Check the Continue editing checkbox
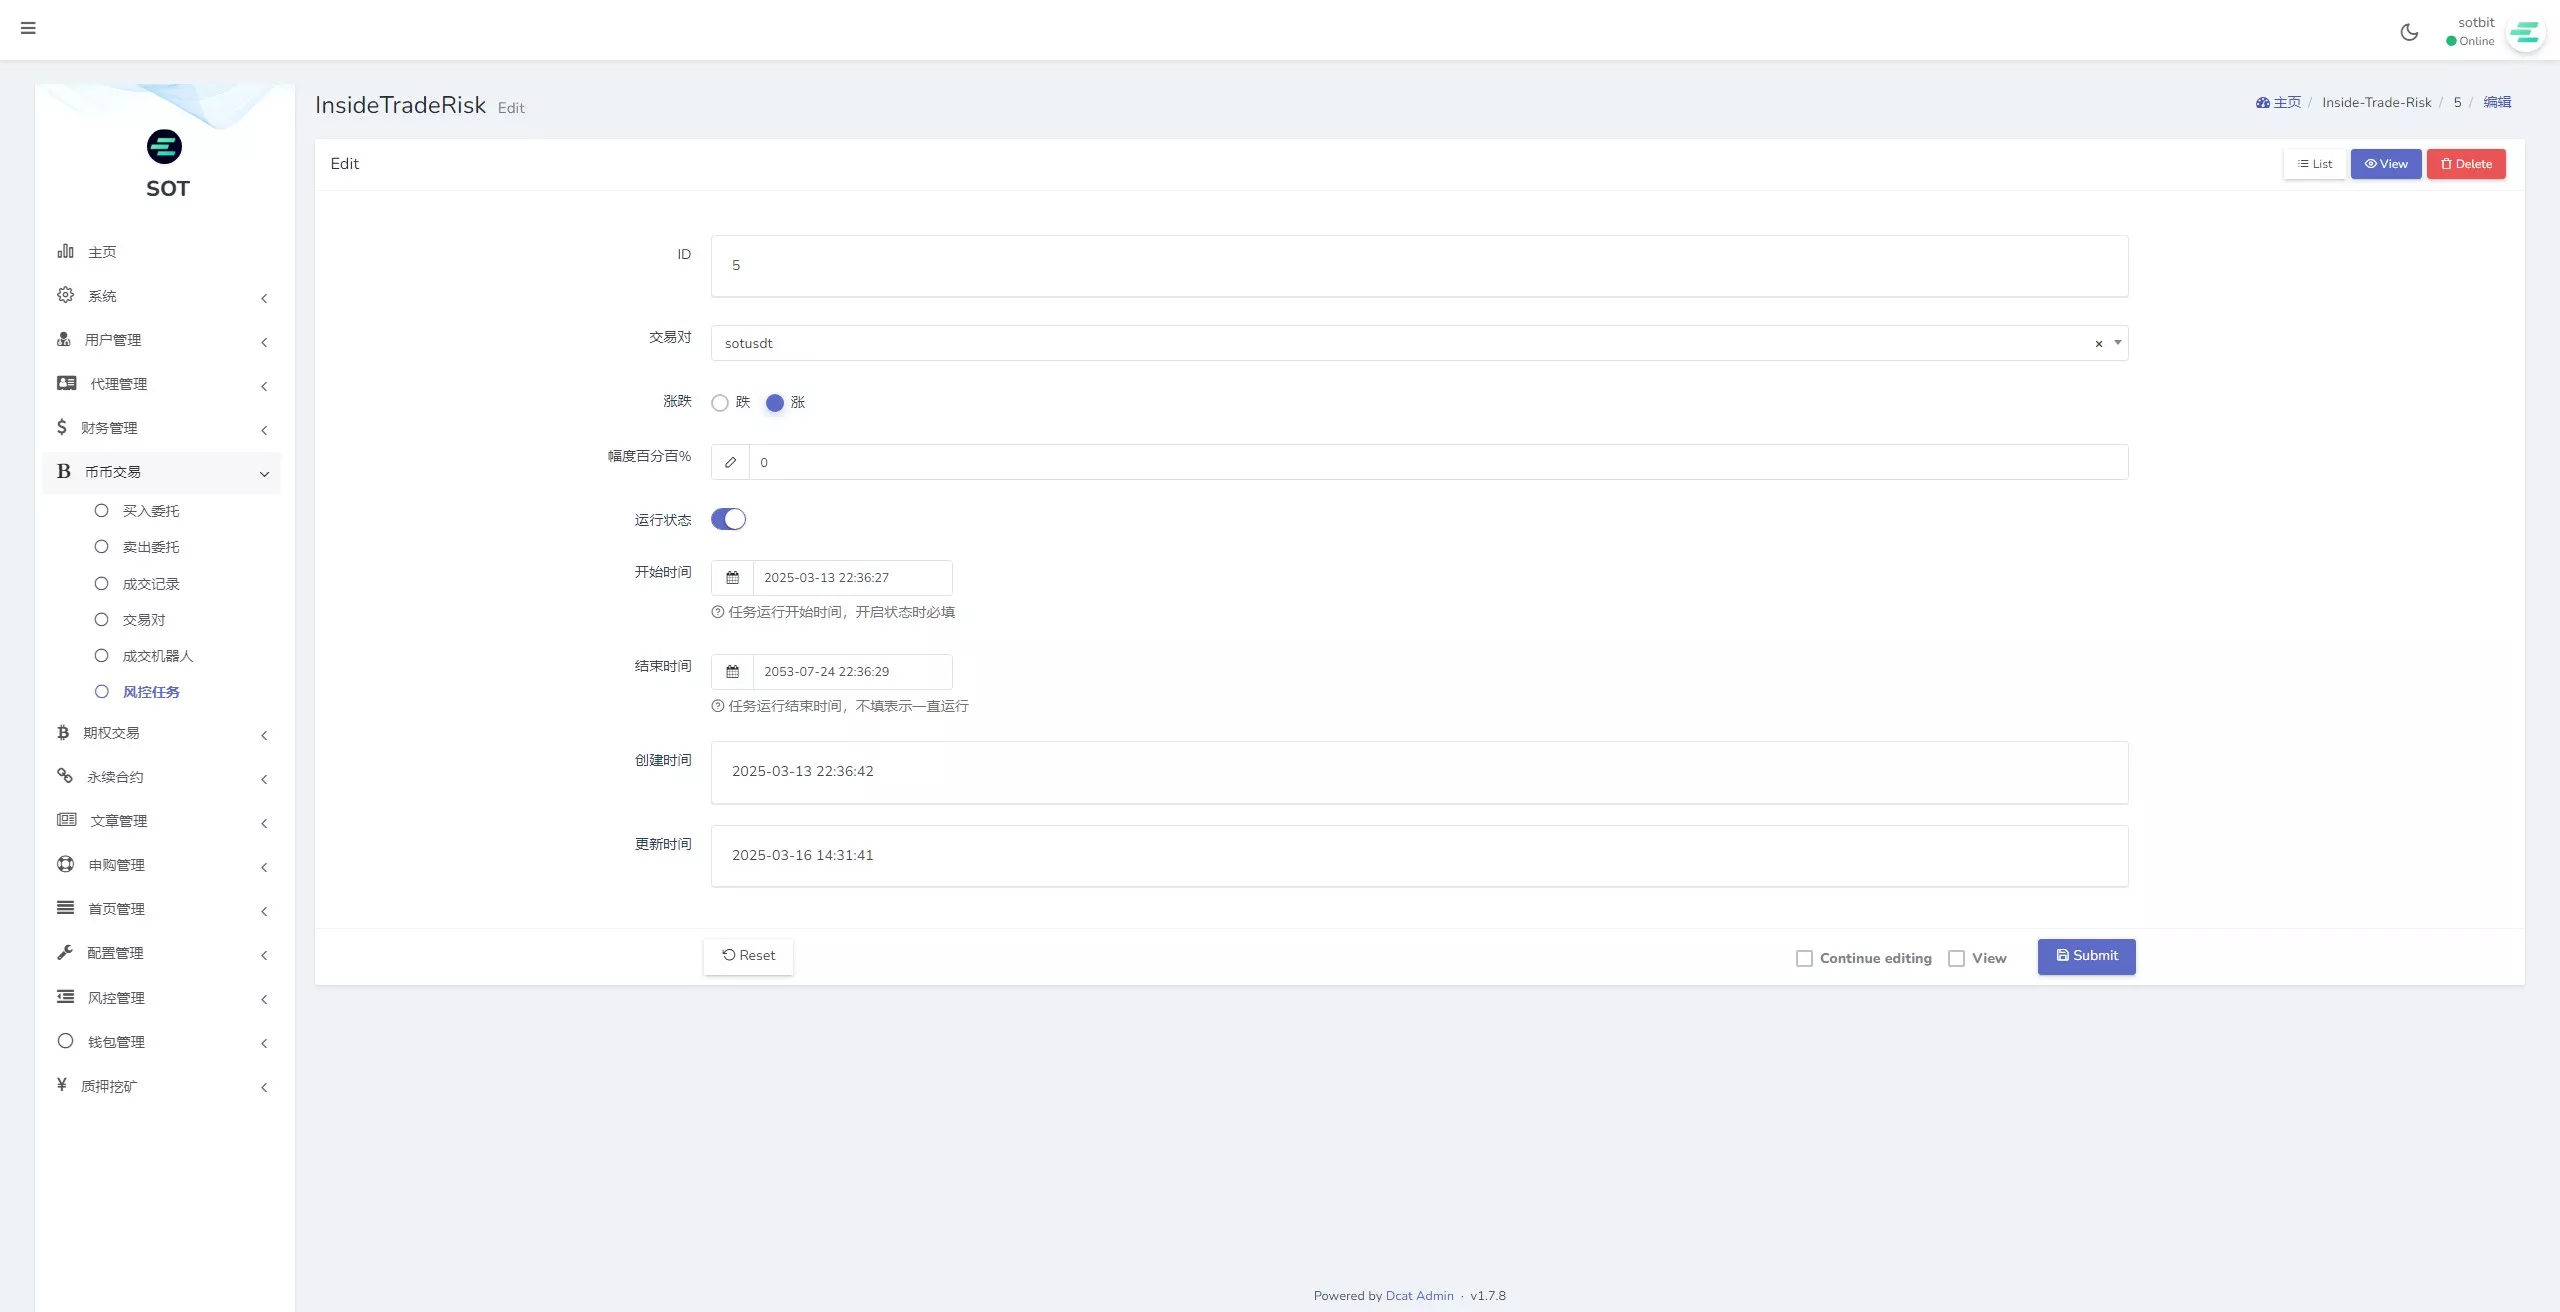The width and height of the screenshot is (2560, 1312). click(x=1804, y=959)
